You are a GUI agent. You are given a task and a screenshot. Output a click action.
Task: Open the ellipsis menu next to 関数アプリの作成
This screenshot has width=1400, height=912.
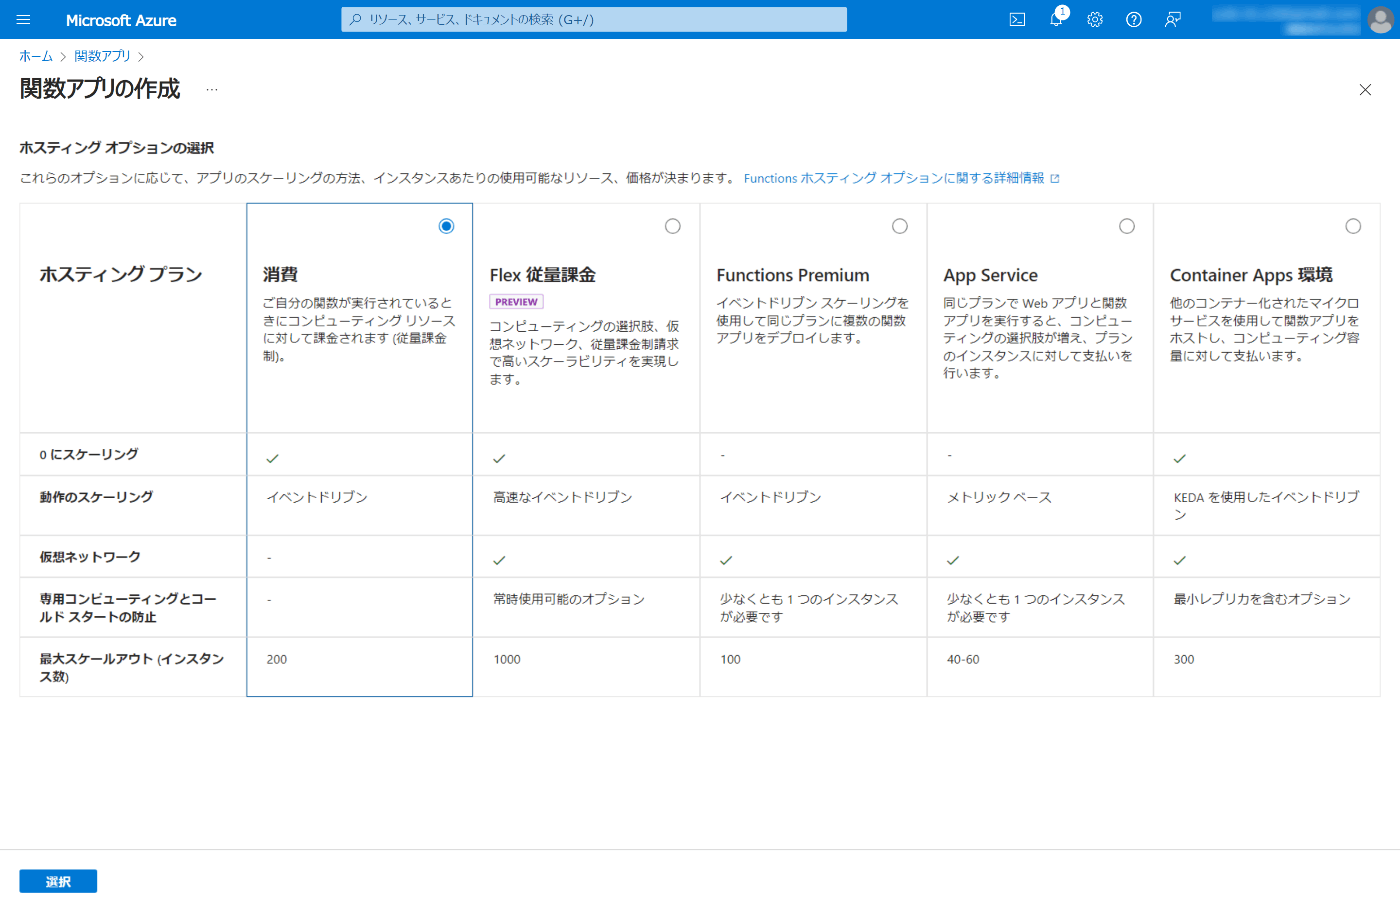(212, 90)
